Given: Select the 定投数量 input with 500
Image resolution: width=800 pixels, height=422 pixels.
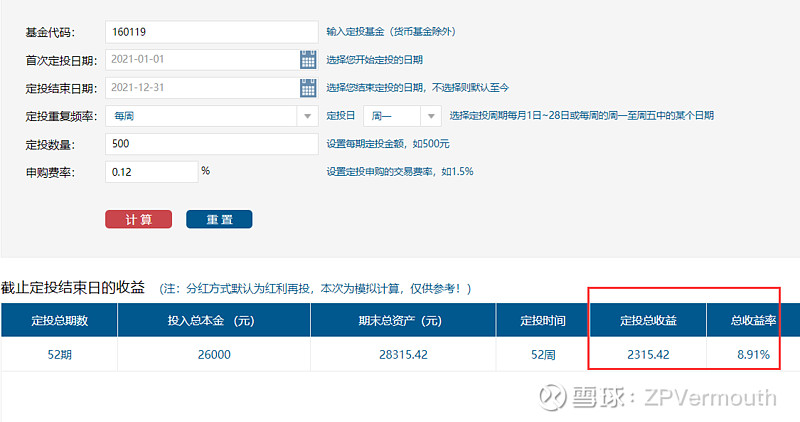Looking at the screenshot, I should [211, 144].
